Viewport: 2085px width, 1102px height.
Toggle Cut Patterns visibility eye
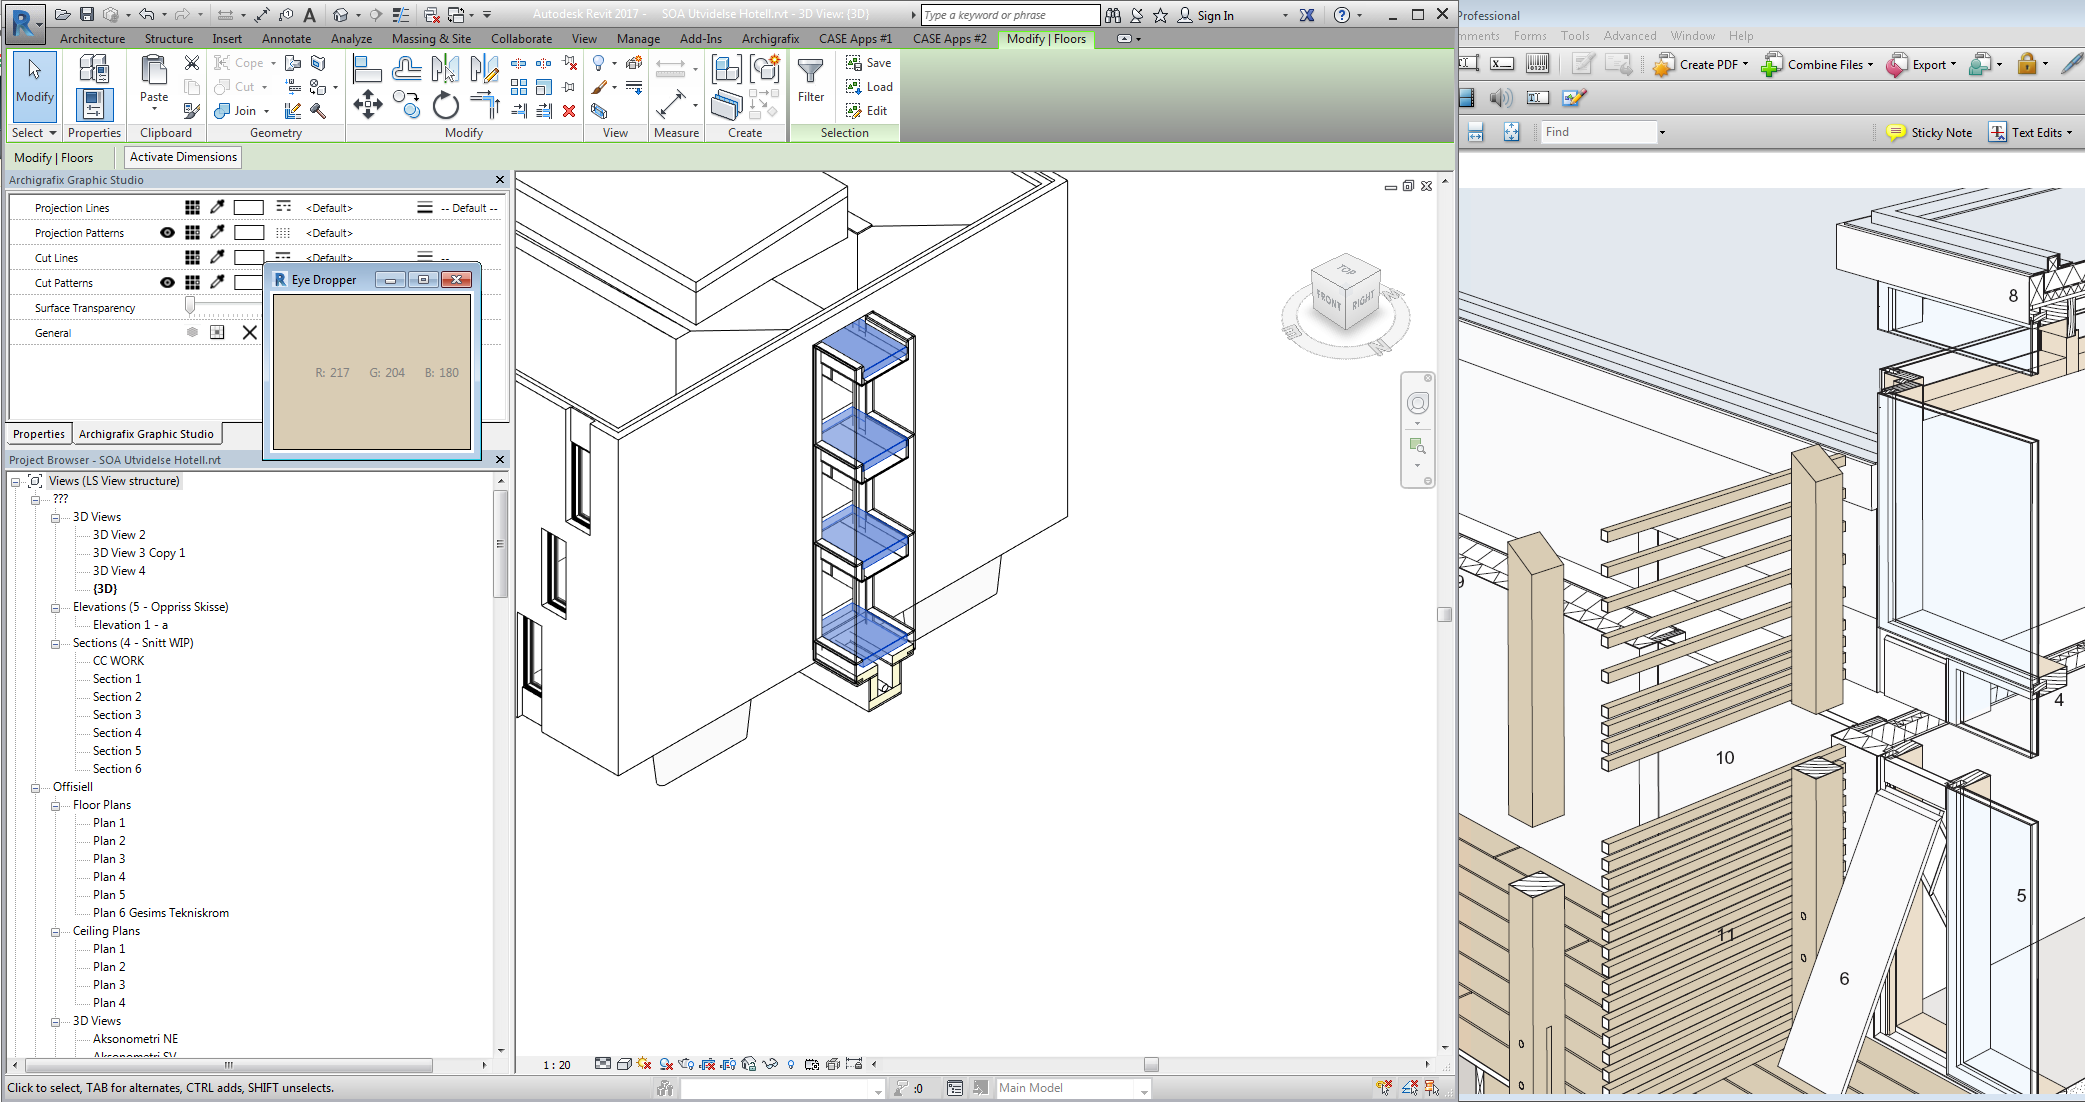click(x=167, y=282)
